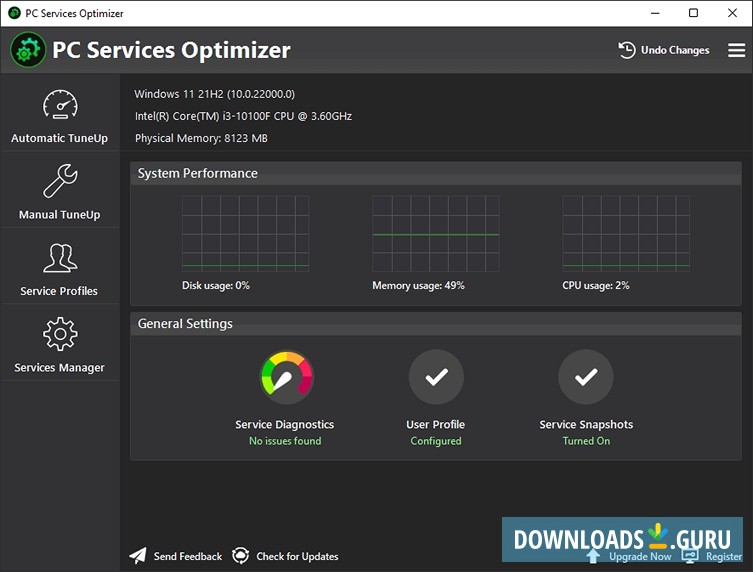Click the Upgrade Now link

640,557
